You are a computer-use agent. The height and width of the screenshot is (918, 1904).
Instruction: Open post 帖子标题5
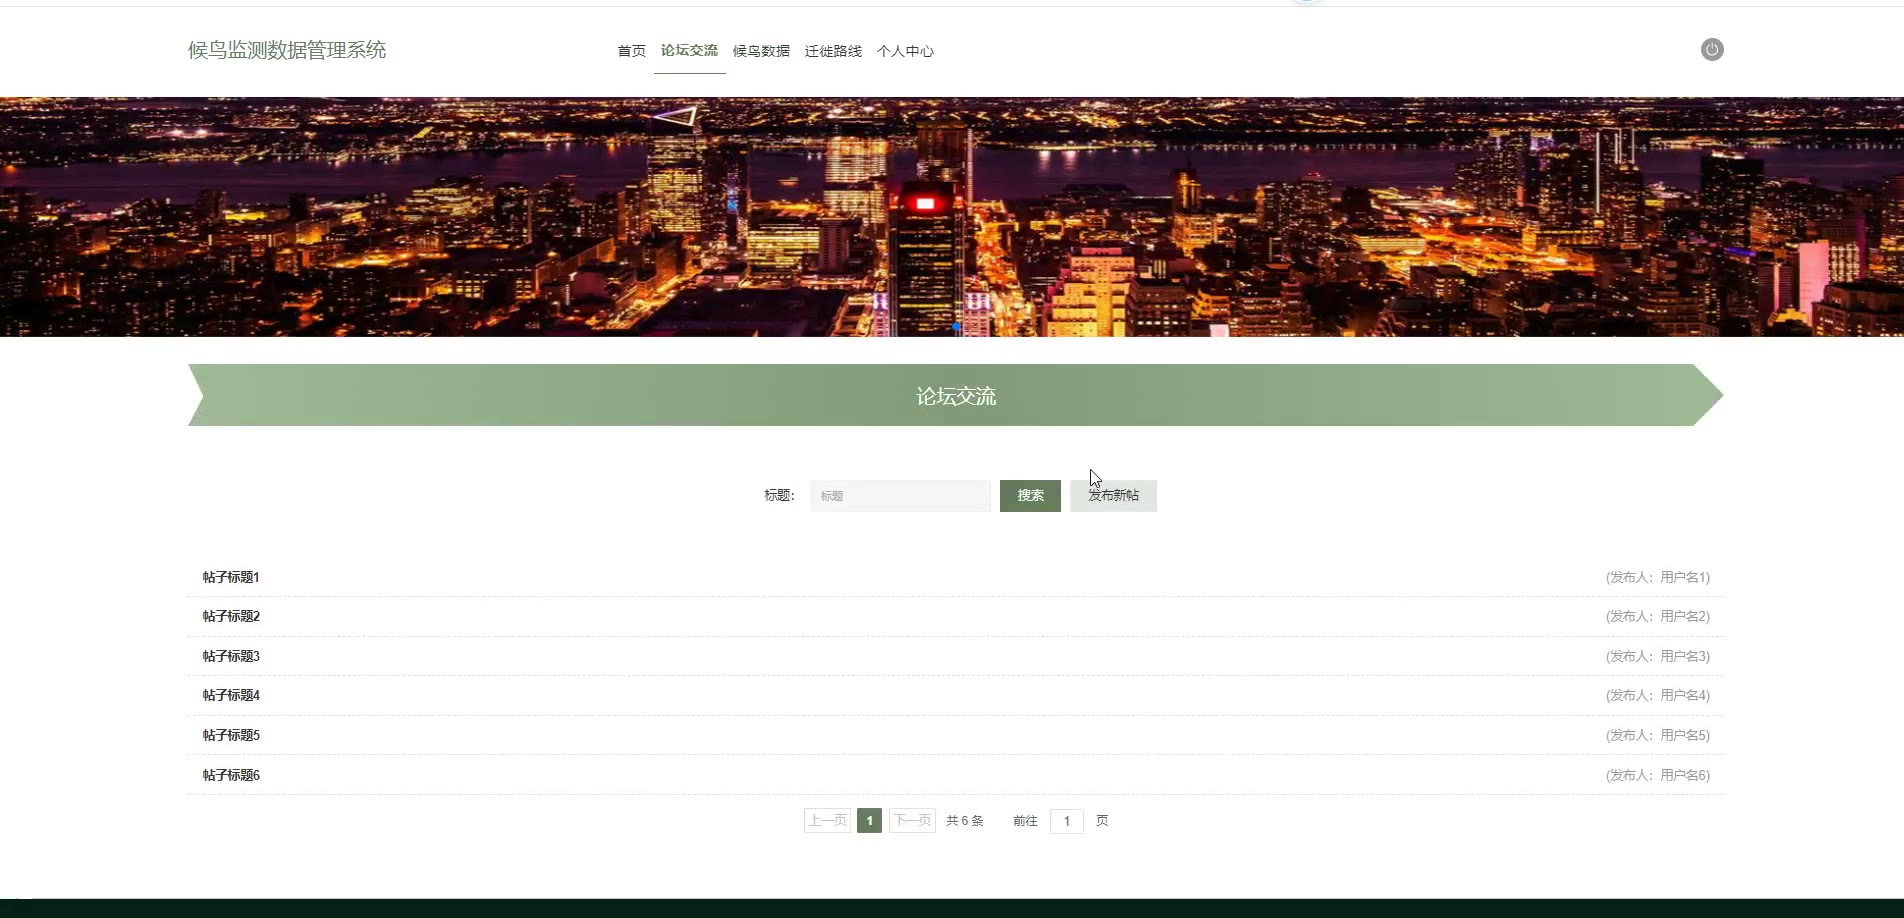231,735
